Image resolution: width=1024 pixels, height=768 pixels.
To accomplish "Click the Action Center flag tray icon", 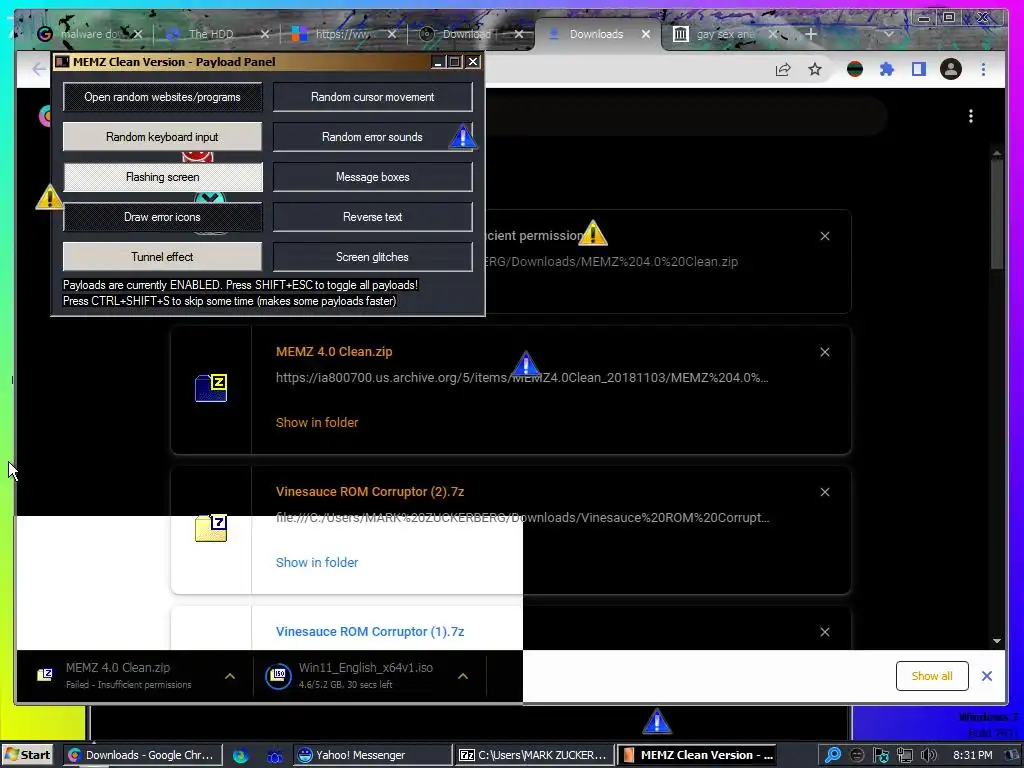I will pos(880,755).
